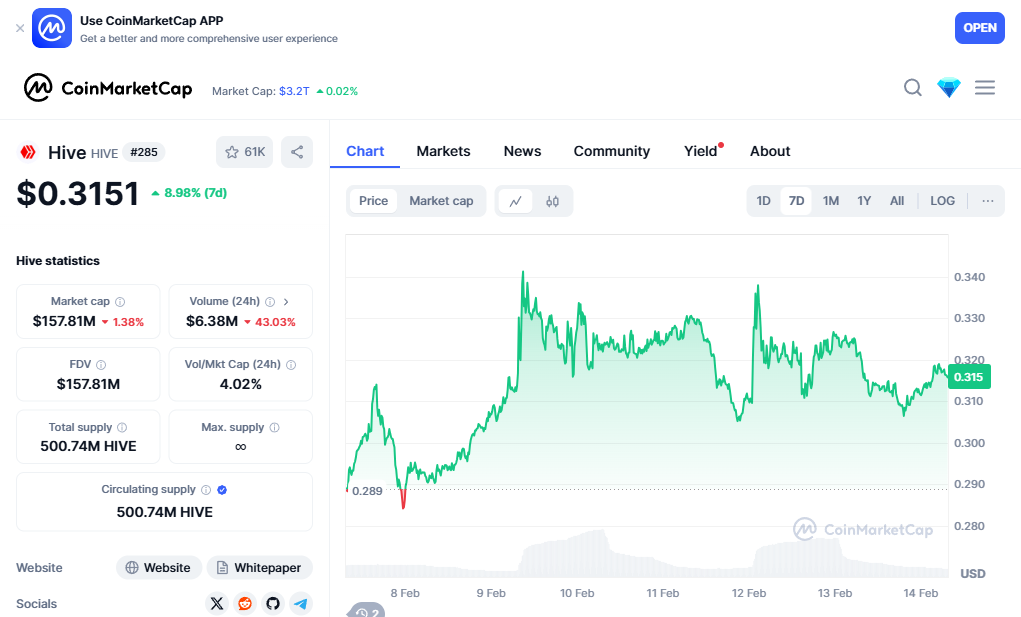Select the Price chart toggle
This screenshot has height=617, width=1021.
coord(373,201)
